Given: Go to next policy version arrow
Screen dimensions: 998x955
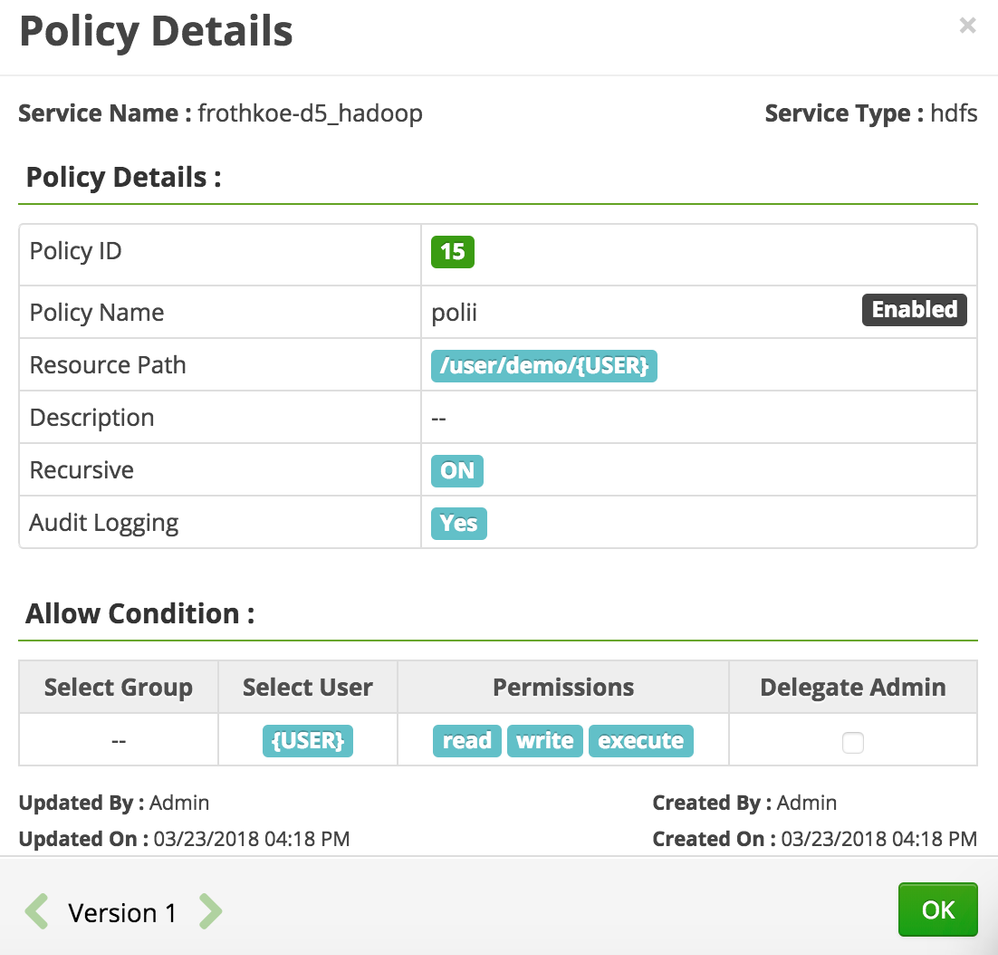Looking at the screenshot, I should 210,911.
